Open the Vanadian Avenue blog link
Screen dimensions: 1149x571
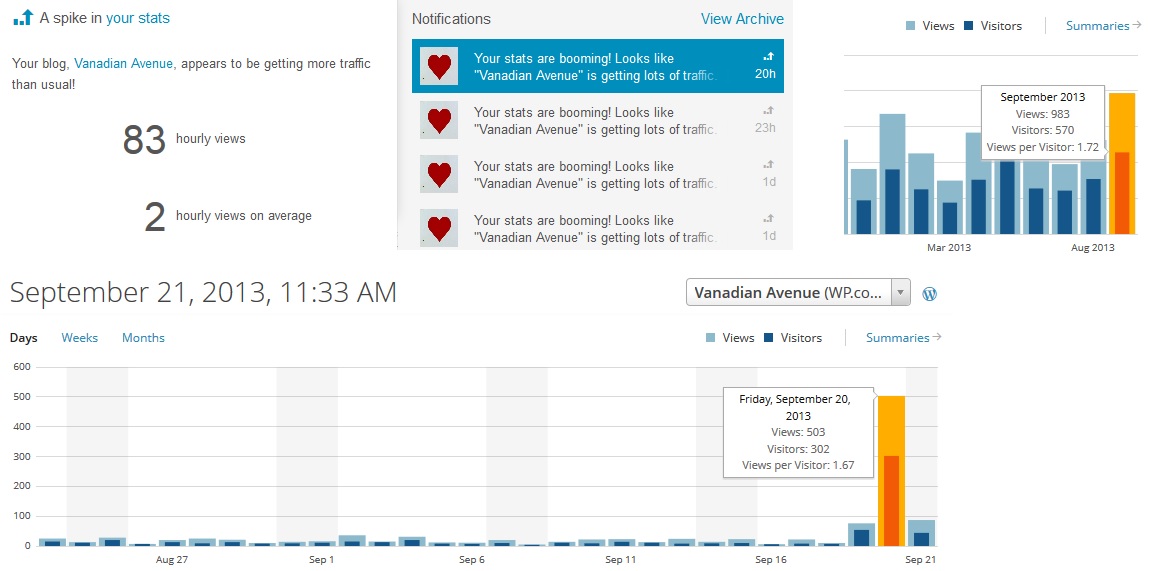[x=124, y=63]
